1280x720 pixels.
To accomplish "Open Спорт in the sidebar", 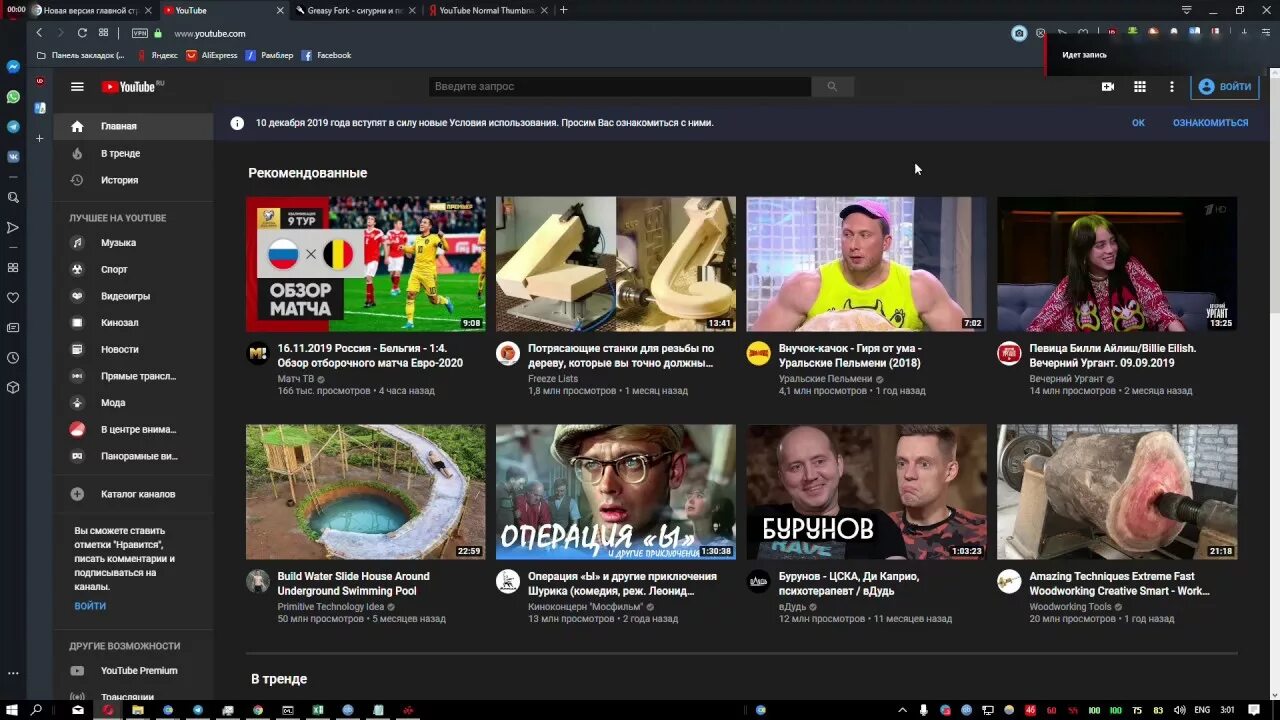I will [133, 269].
